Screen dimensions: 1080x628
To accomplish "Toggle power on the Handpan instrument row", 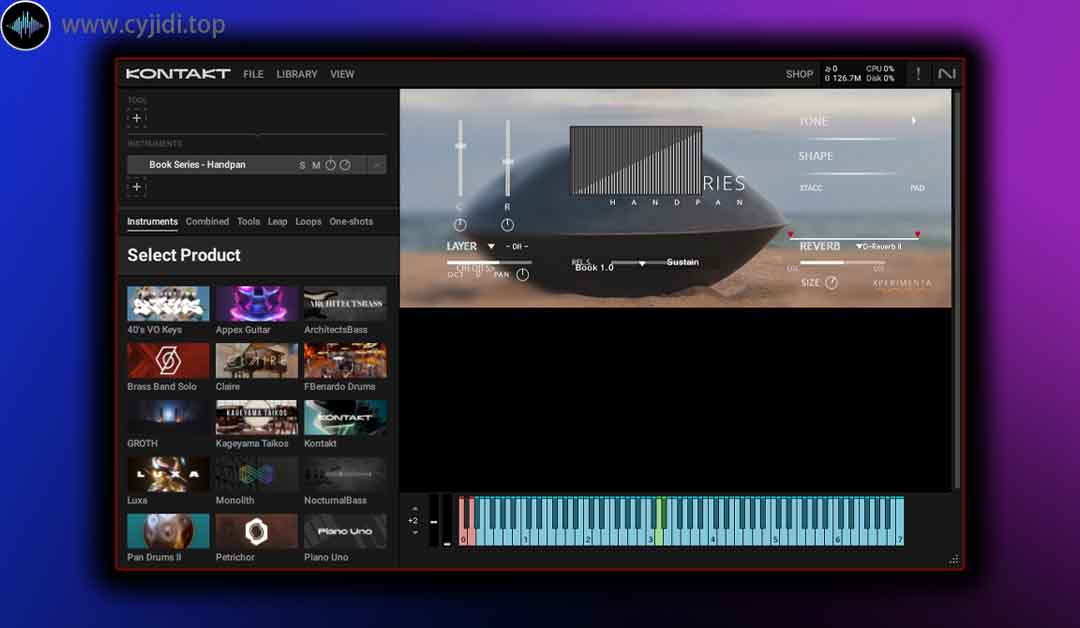I will [330, 165].
